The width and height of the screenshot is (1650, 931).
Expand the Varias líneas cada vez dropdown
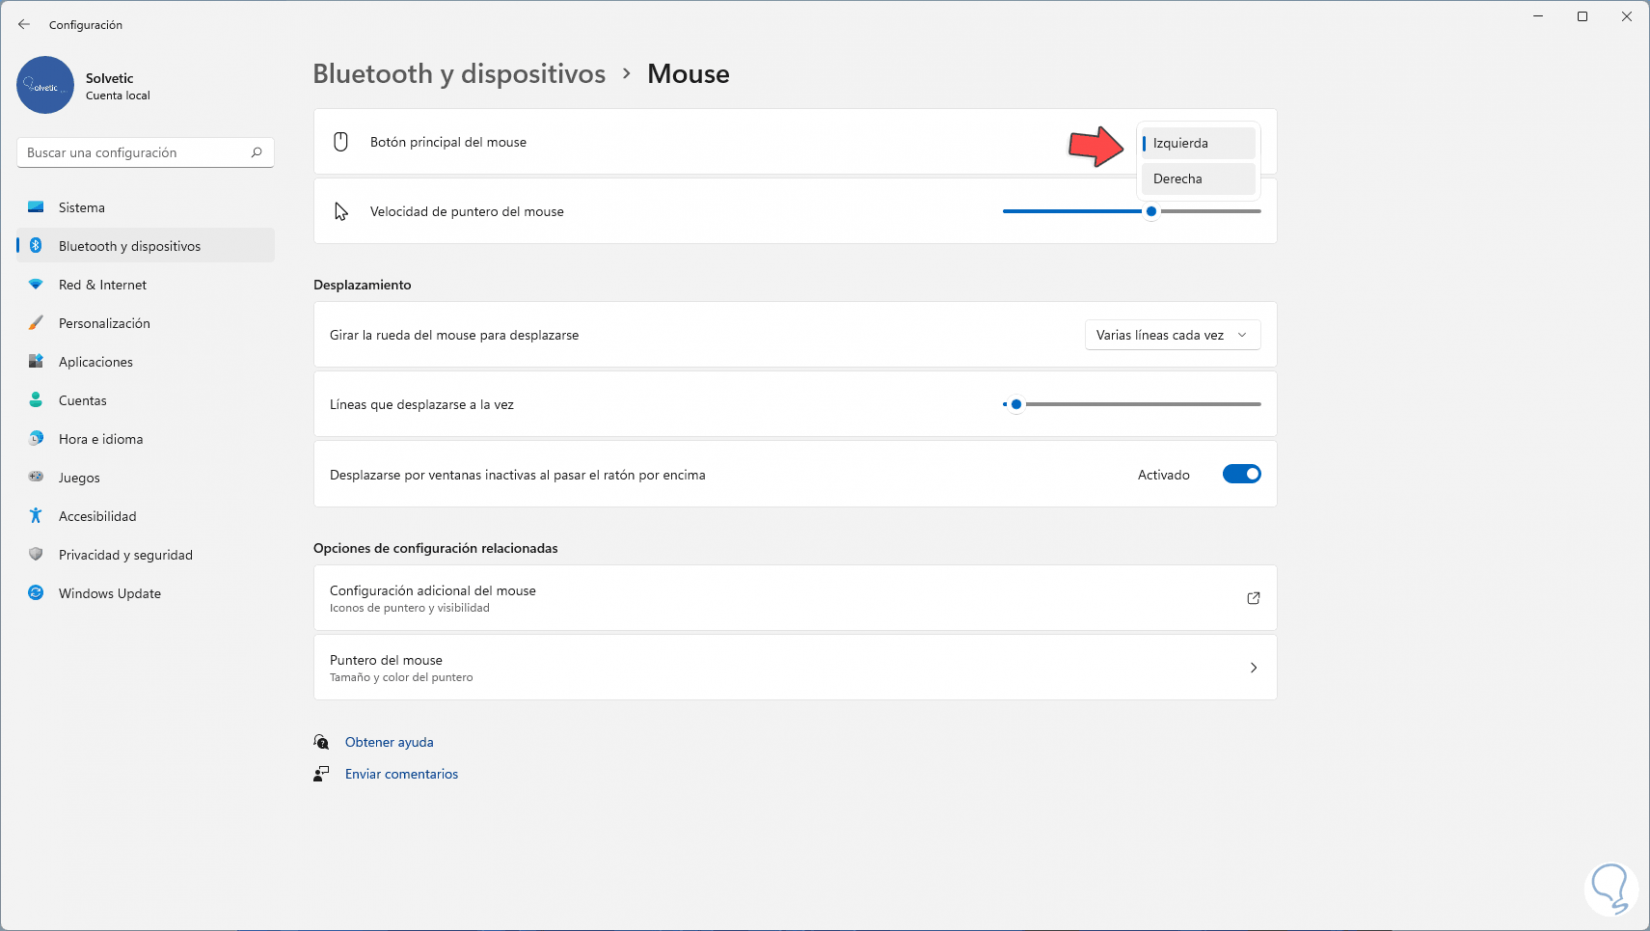pyautogui.click(x=1172, y=335)
